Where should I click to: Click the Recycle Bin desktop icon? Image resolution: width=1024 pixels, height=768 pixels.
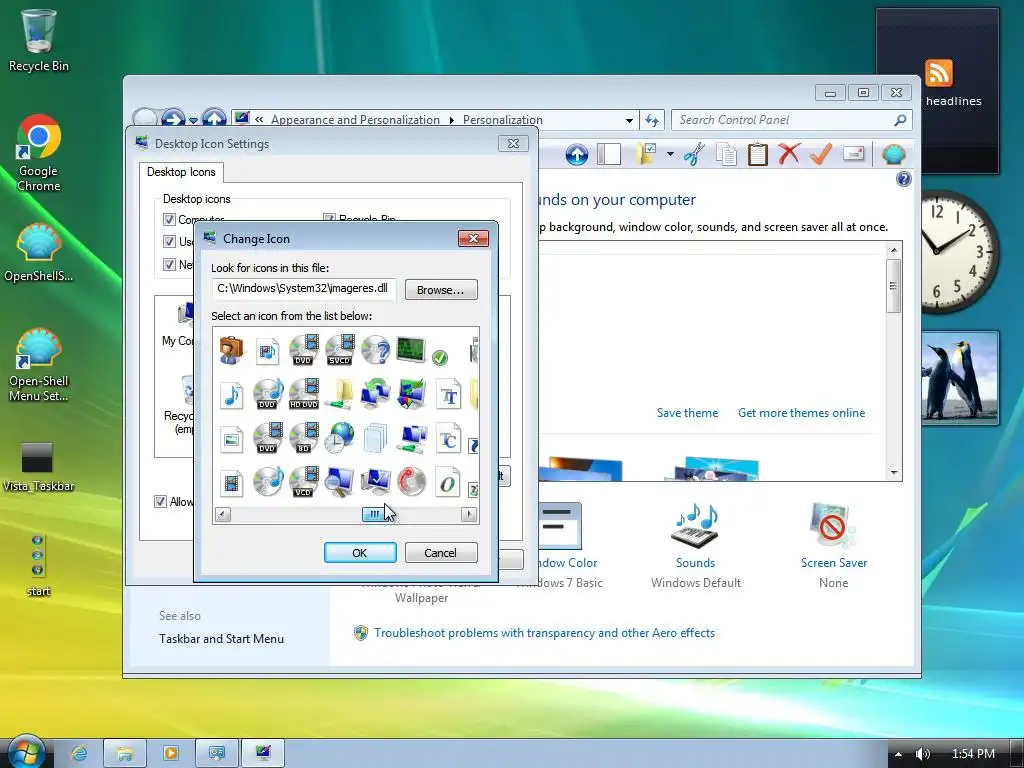tap(39, 41)
